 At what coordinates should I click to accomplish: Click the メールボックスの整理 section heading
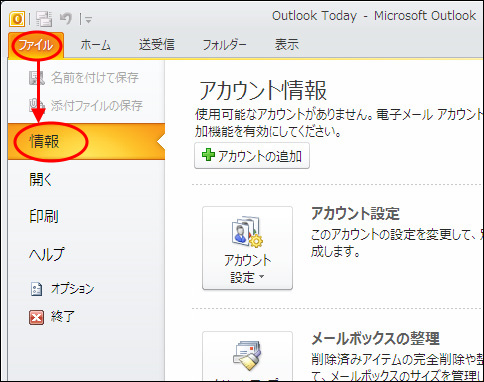(376, 339)
